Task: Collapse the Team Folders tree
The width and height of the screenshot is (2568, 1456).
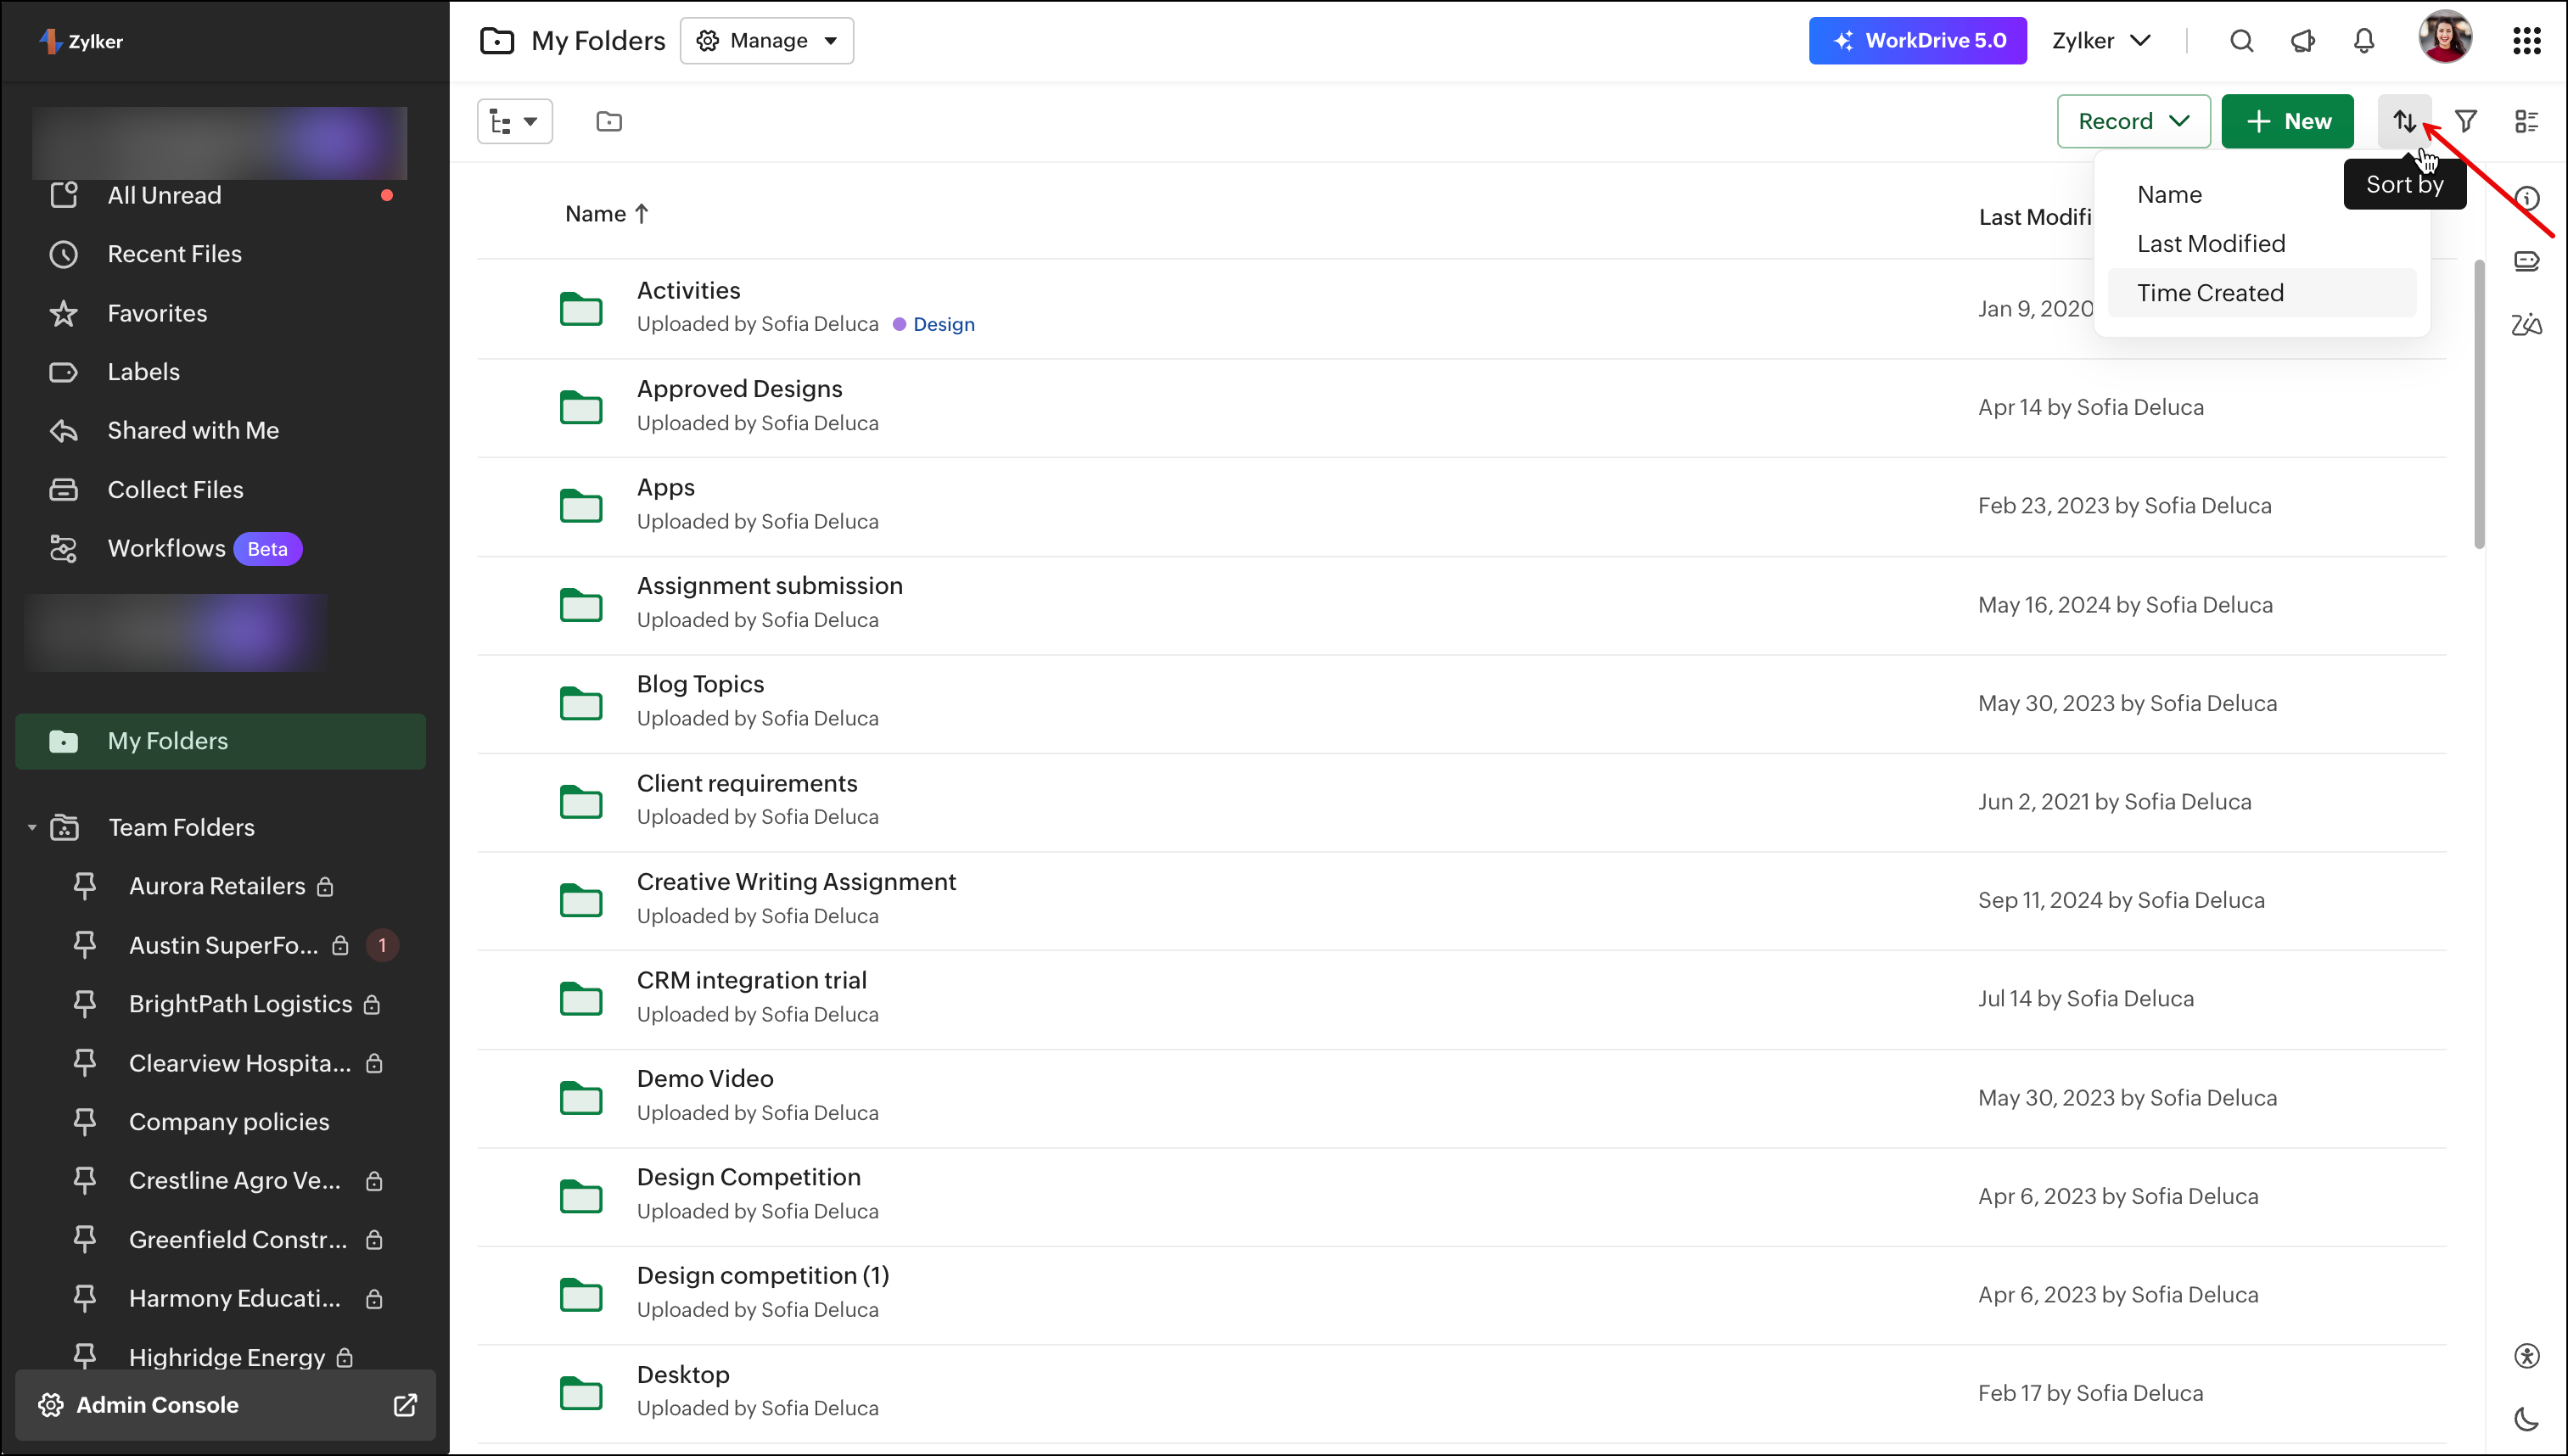Action: point(32,827)
